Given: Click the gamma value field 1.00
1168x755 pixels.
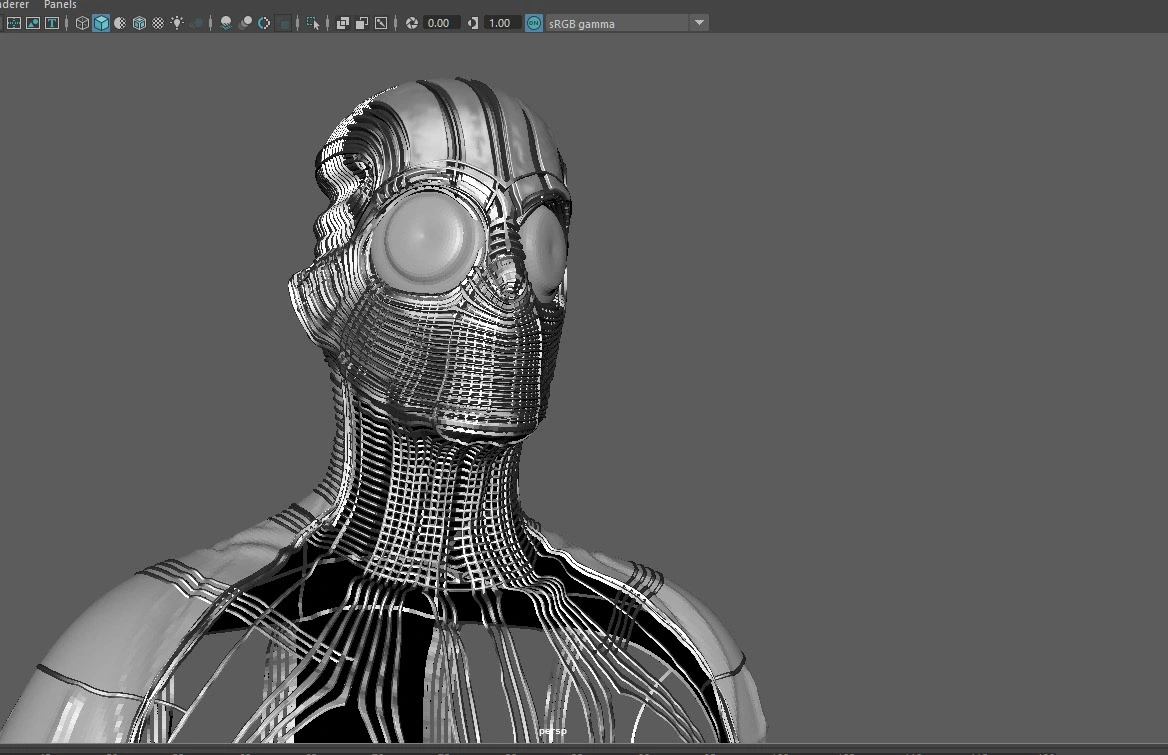Looking at the screenshot, I should [501, 23].
